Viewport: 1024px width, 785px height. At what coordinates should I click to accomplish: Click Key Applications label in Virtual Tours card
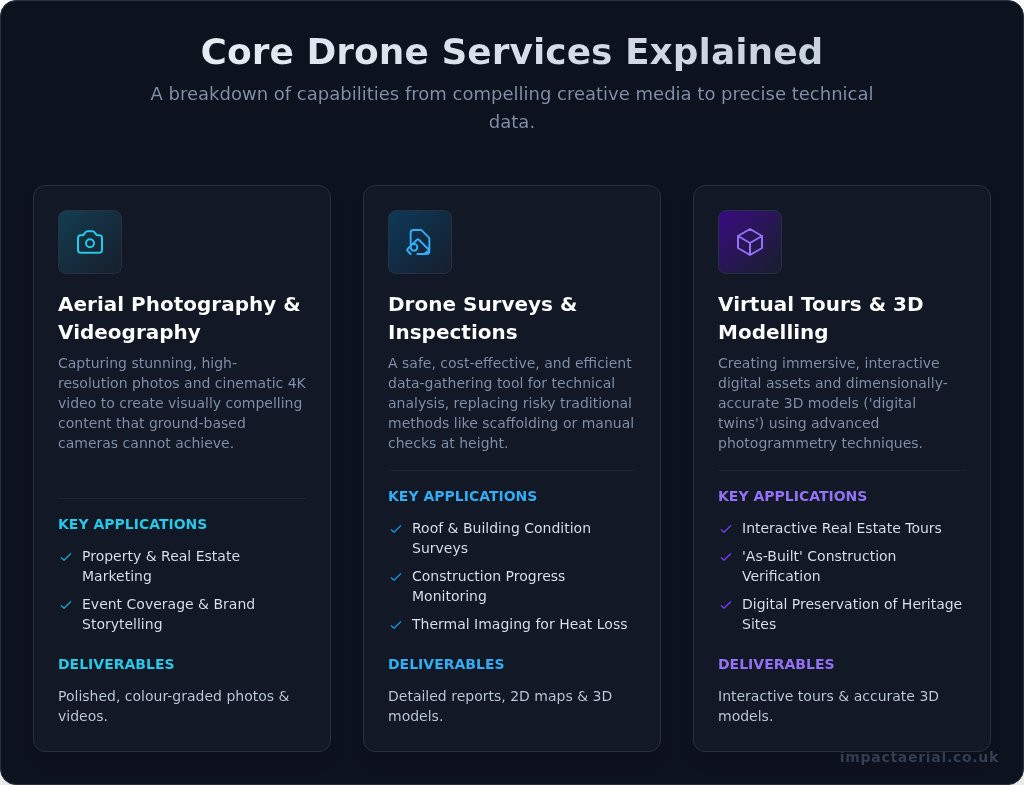tap(792, 496)
